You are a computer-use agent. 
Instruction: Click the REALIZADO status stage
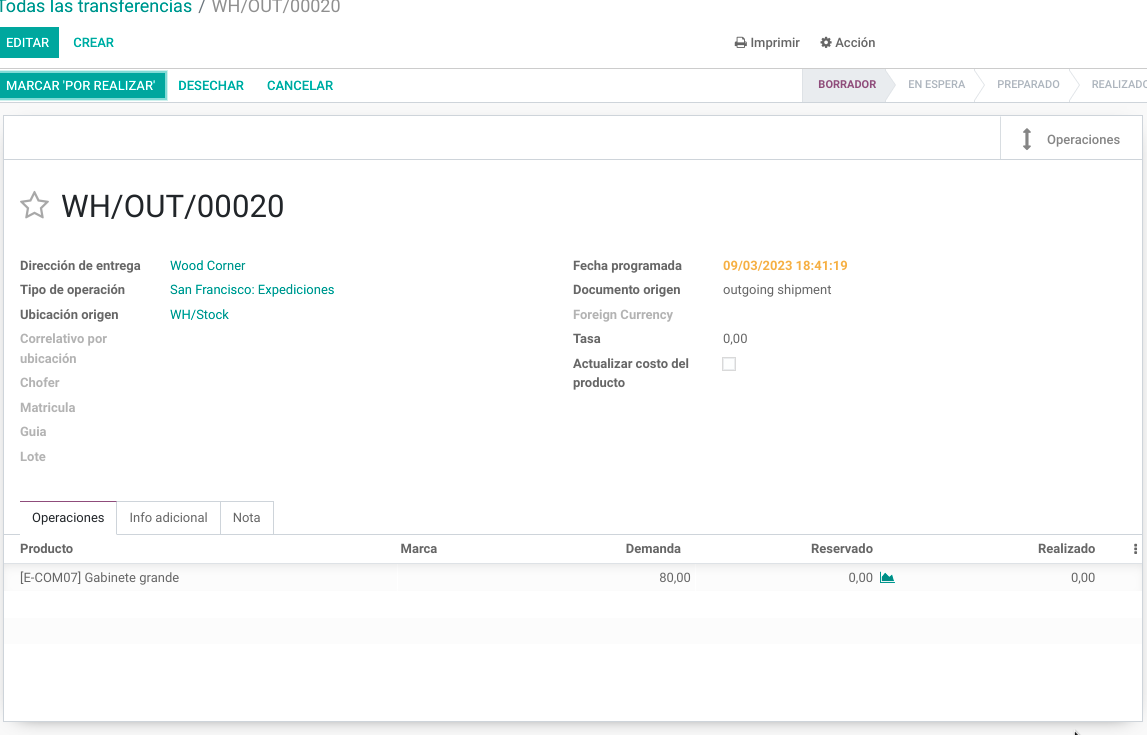tap(1118, 85)
